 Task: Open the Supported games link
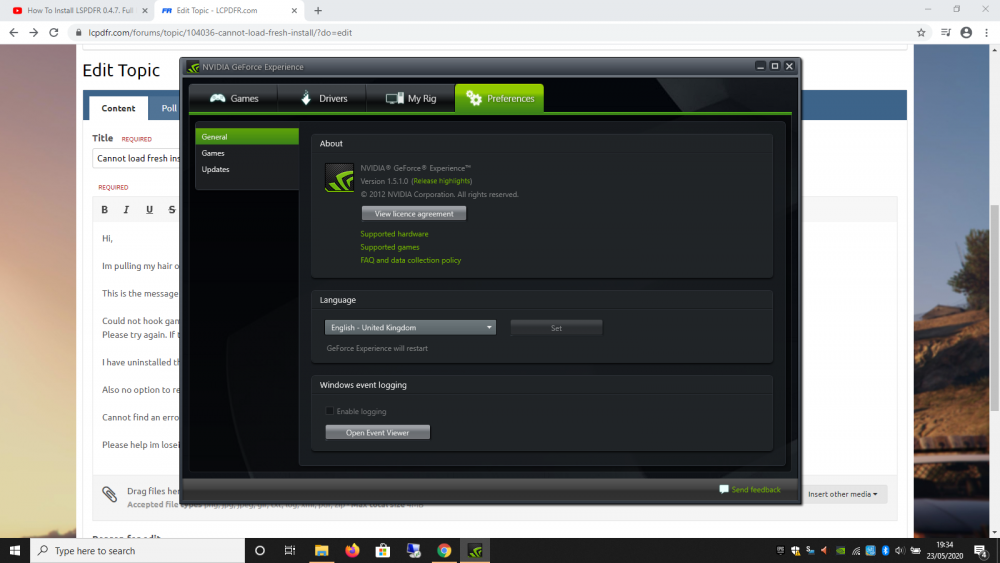390,247
